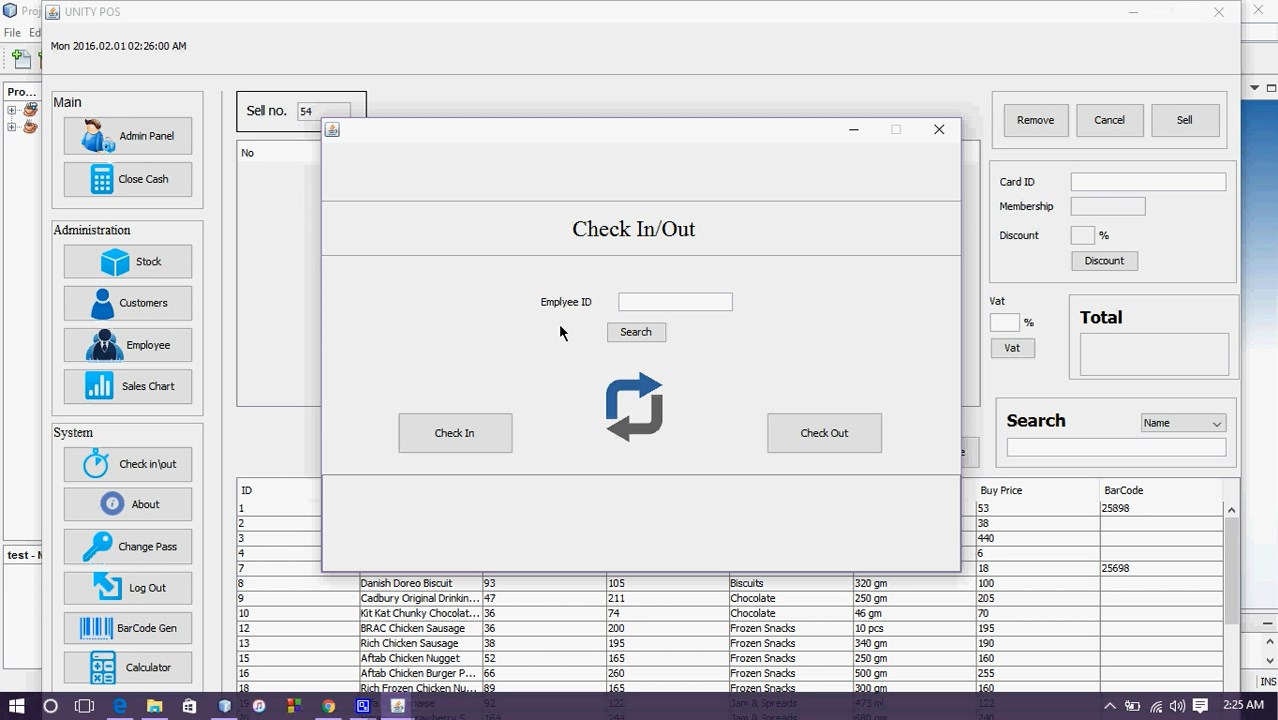Open the Customers panel
This screenshot has width=1278, height=720.
(127, 303)
